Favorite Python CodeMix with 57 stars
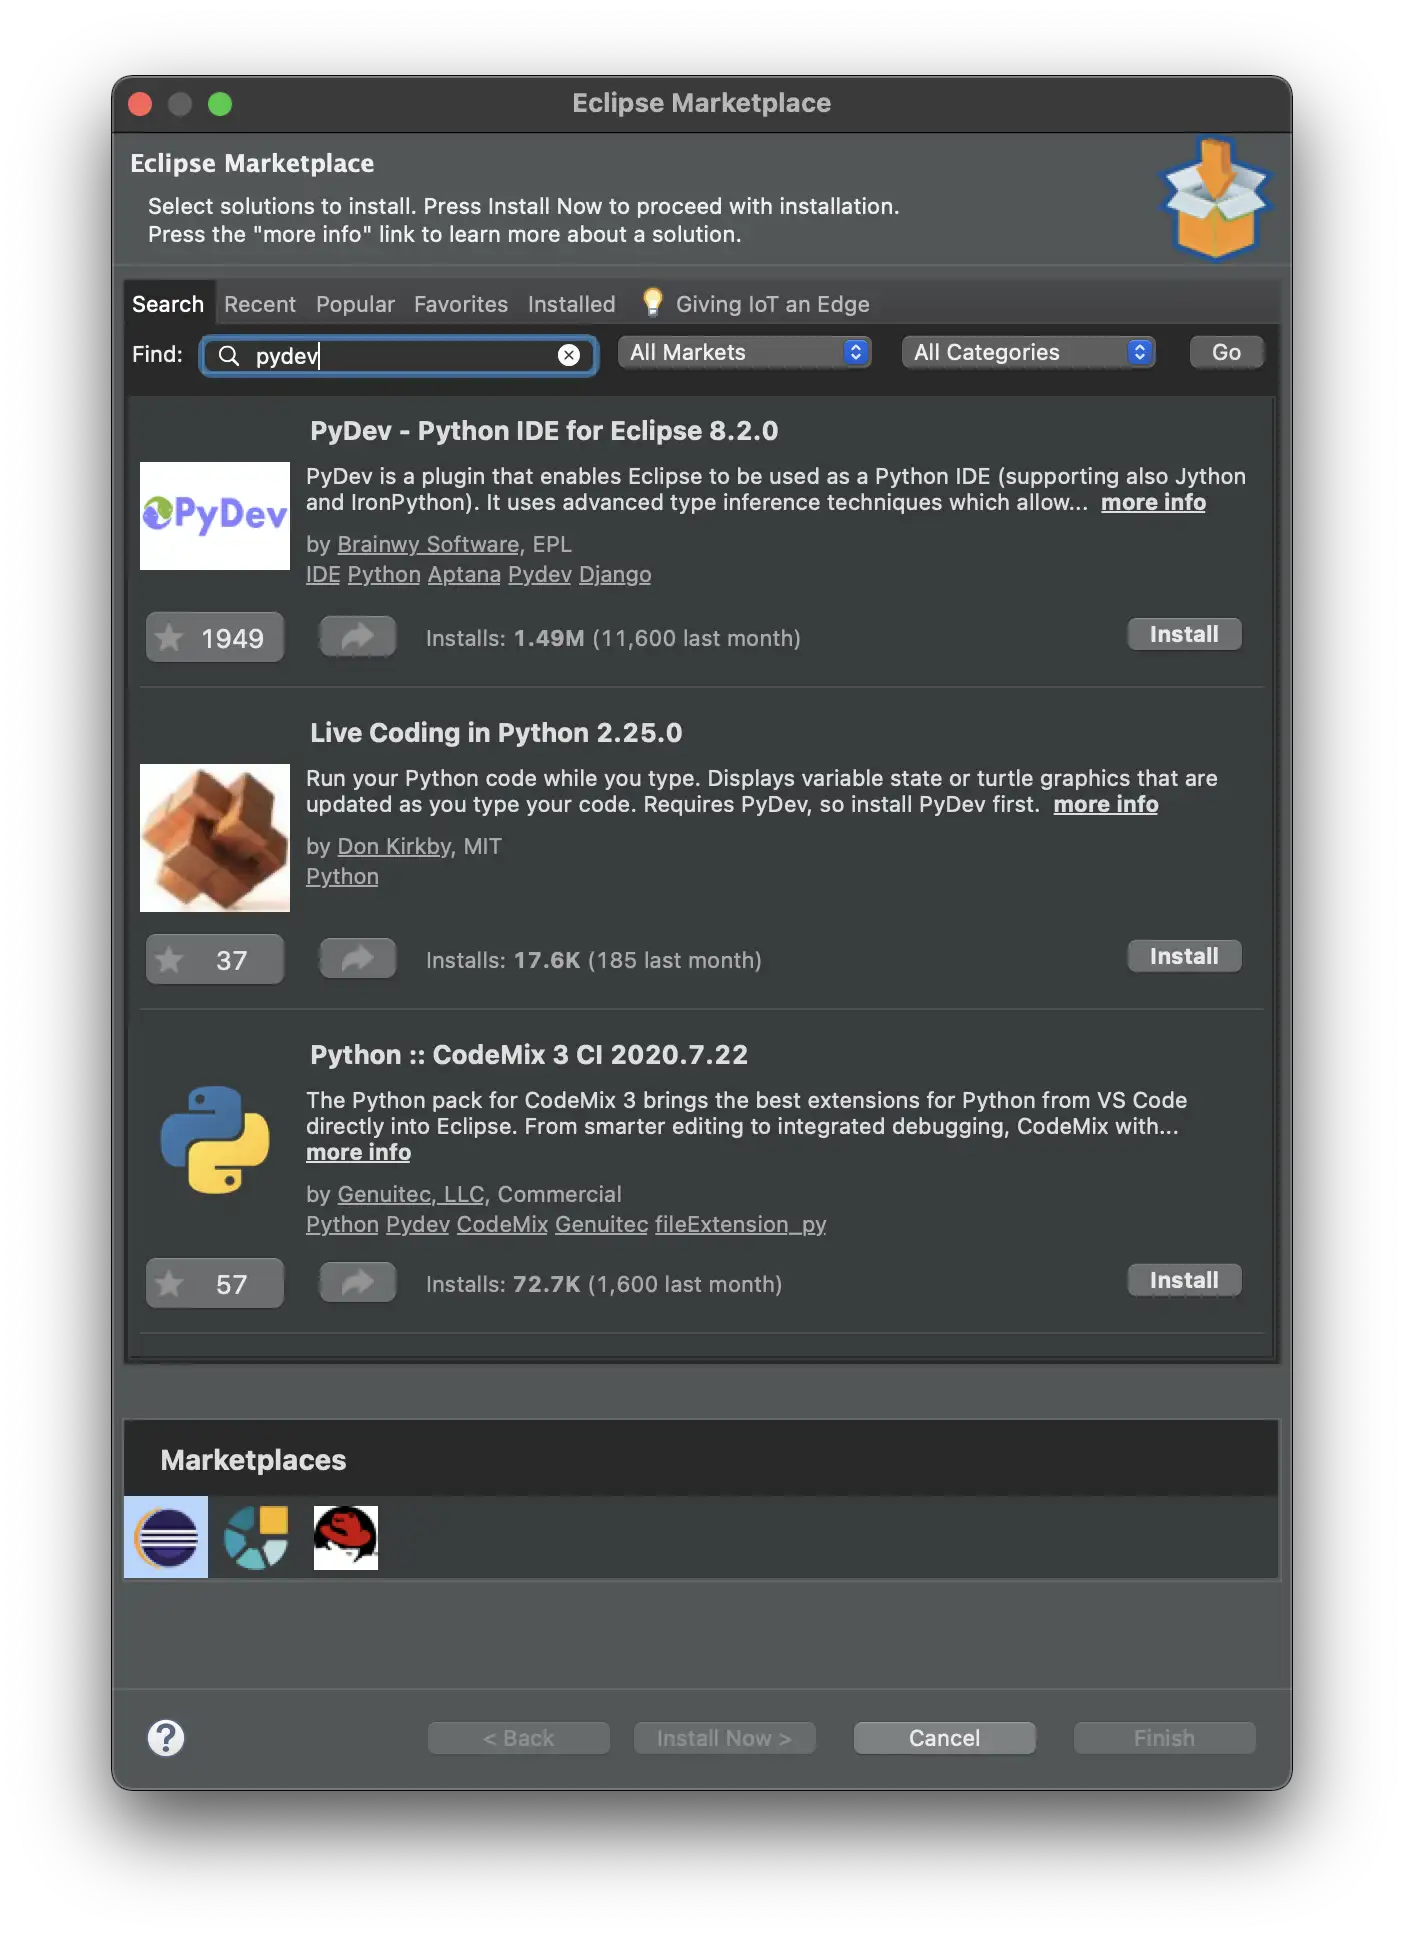 pos(214,1284)
